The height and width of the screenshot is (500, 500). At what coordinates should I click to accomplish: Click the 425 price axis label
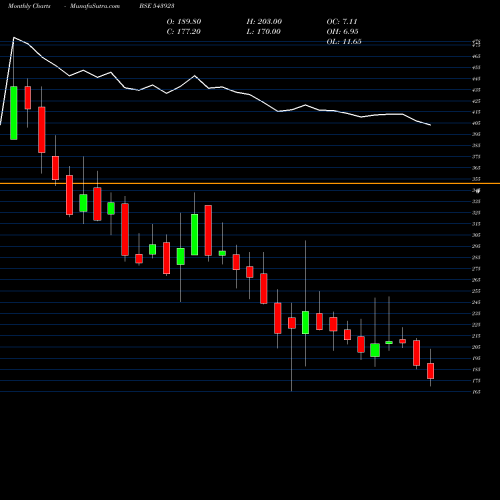476,101
